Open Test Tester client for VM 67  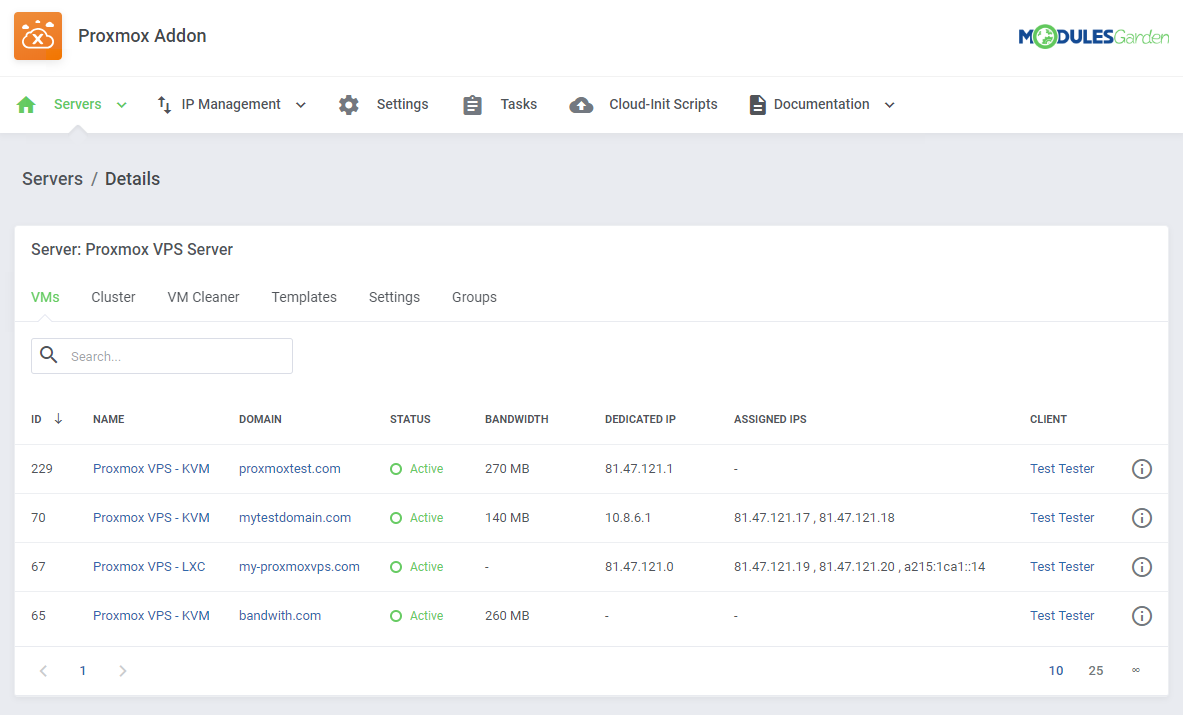coord(1062,566)
